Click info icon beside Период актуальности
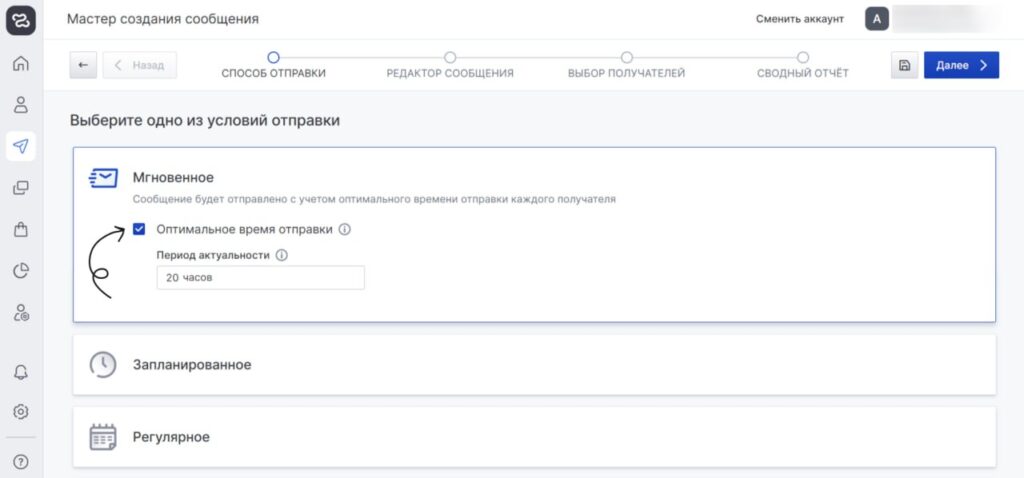 (281, 255)
